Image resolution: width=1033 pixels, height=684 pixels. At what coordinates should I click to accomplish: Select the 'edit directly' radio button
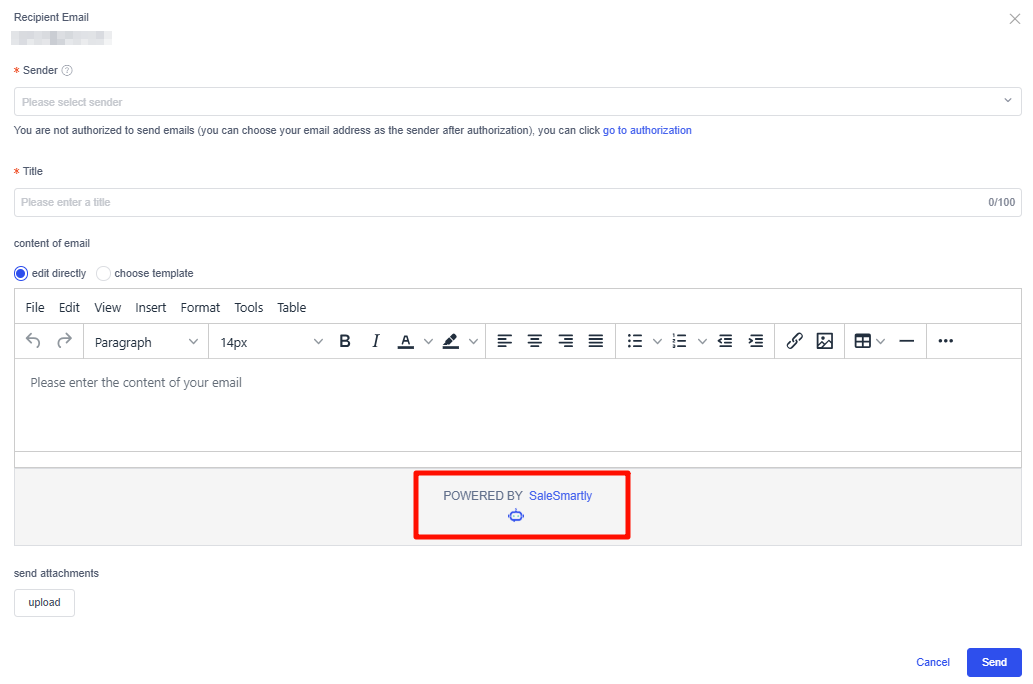[x=21, y=273]
